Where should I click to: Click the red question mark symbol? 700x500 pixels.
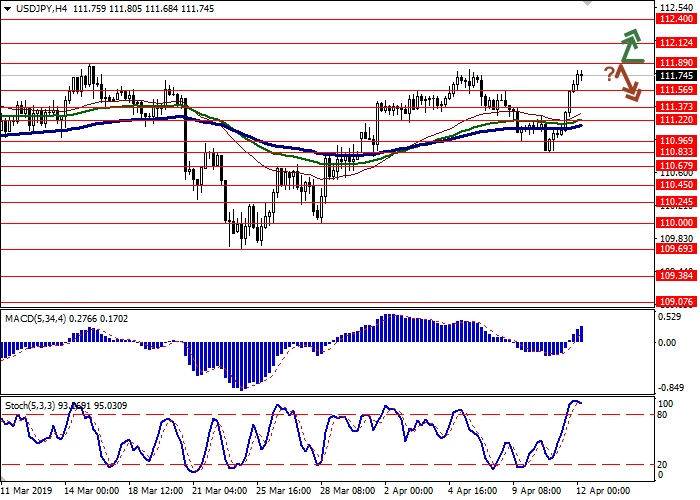pyautogui.click(x=608, y=73)
